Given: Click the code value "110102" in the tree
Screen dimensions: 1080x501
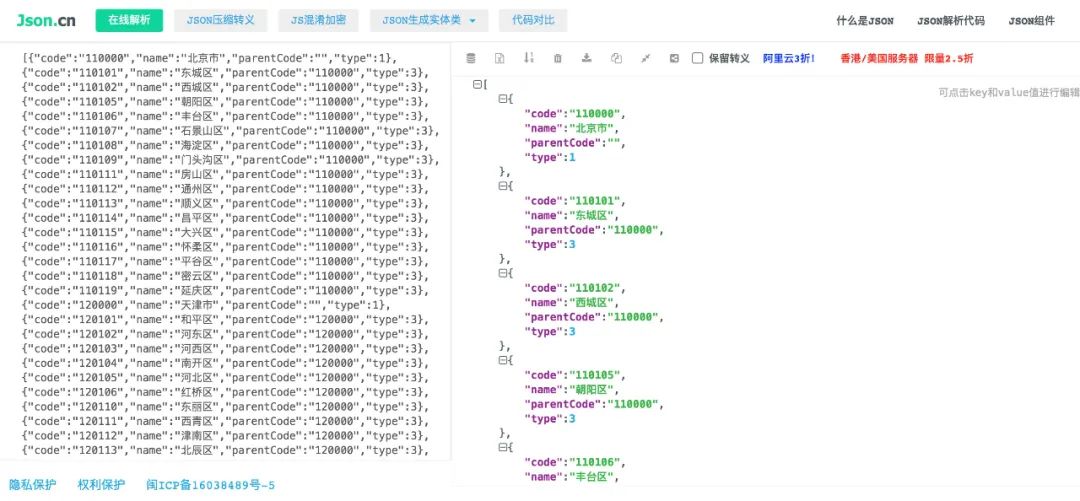Looking at the screenshot, I should click(595, 288).
